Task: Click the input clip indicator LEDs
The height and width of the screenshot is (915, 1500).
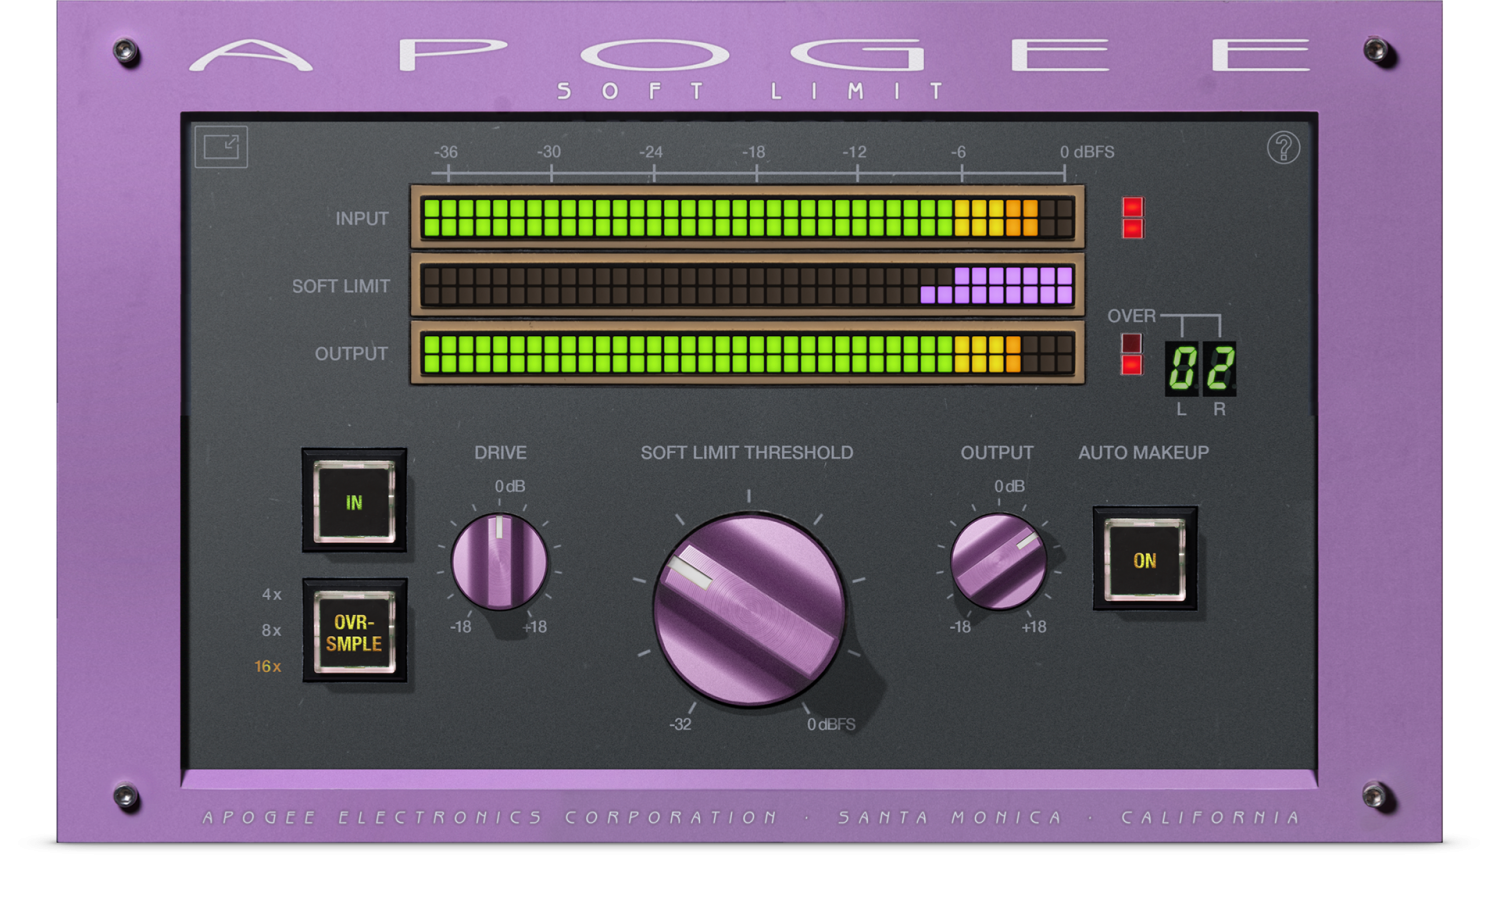Action: click(1132, 218)
